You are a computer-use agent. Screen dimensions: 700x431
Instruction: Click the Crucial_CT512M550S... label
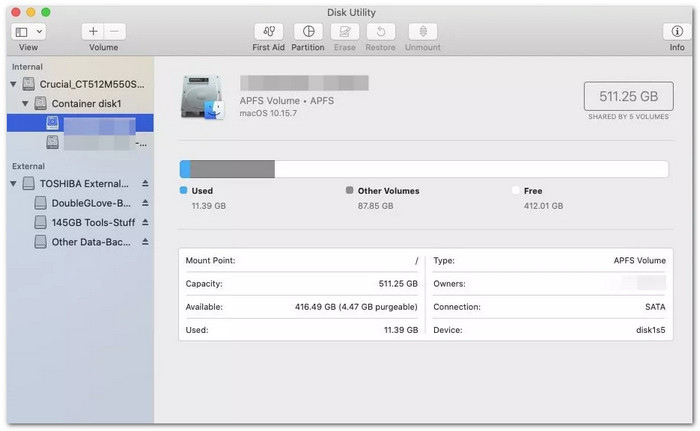click(x=92, y=84)
